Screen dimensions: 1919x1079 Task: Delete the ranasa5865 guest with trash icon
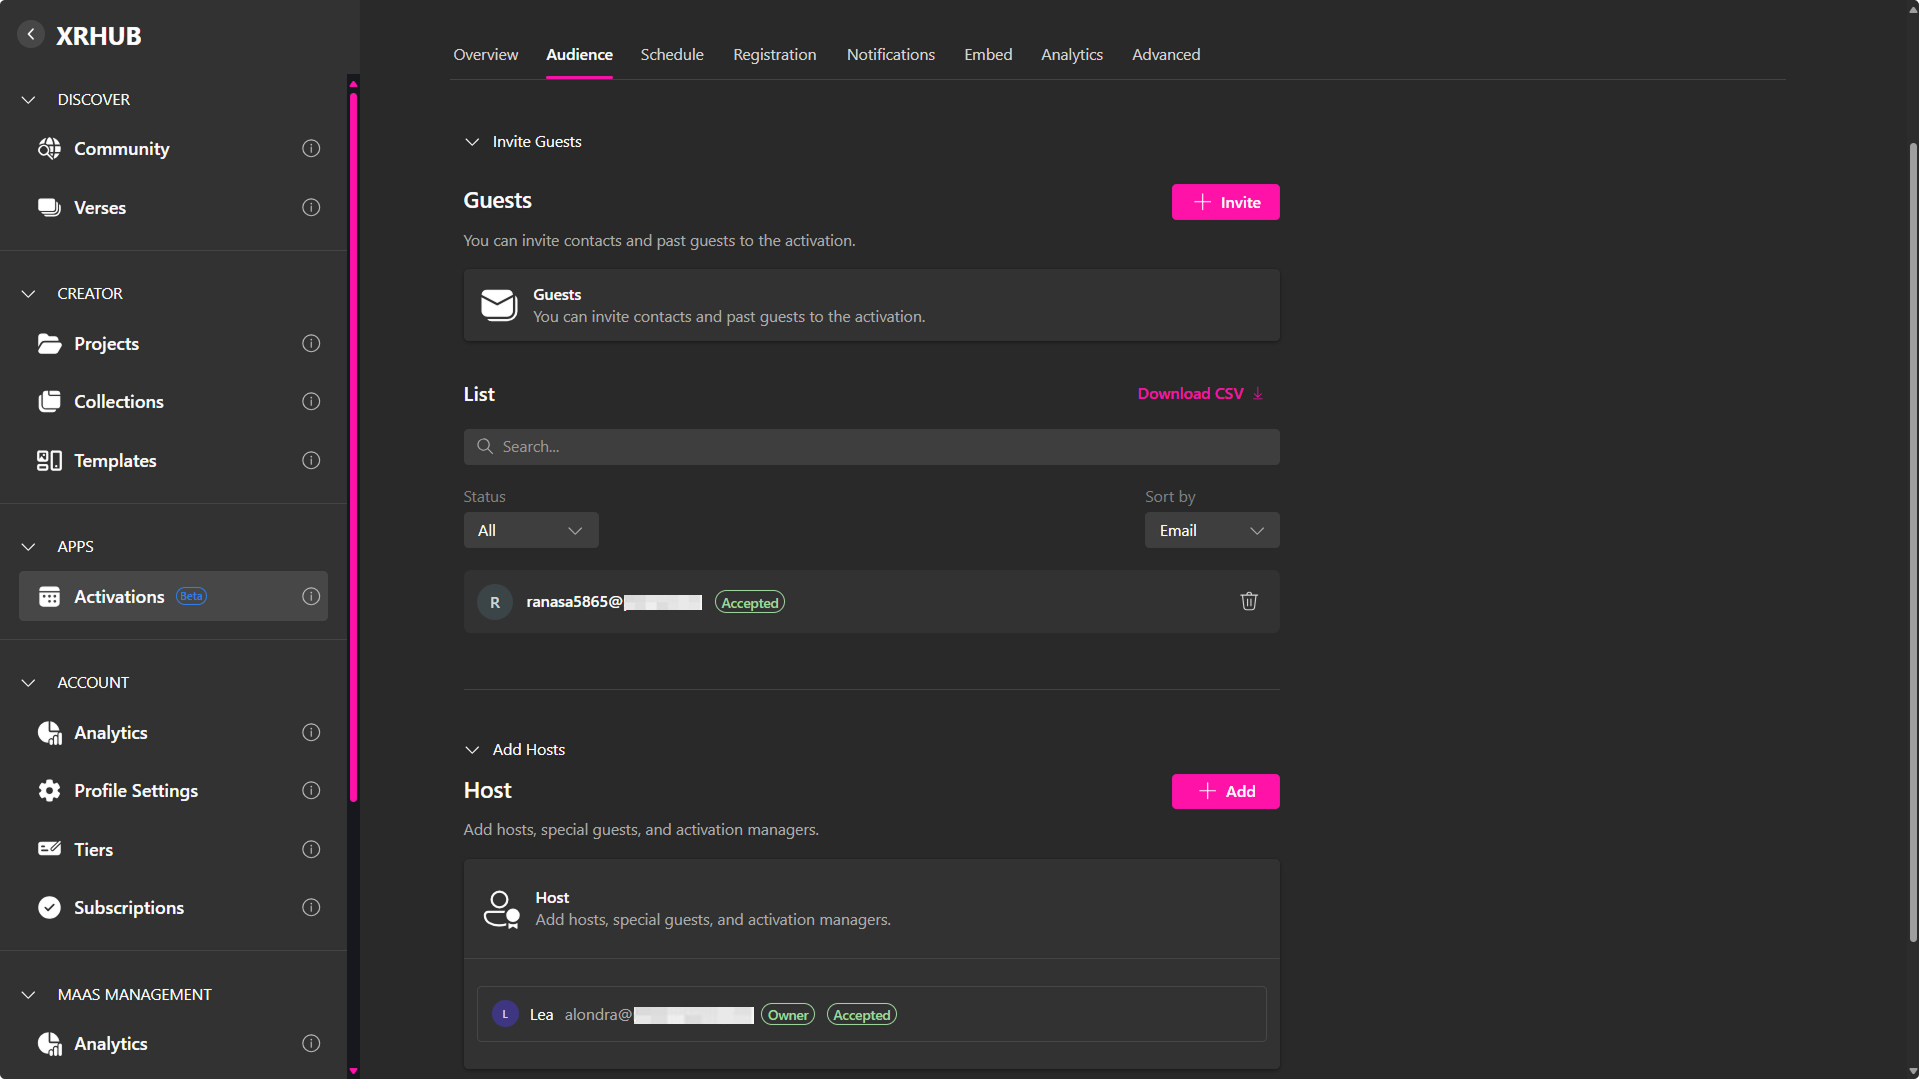point(1248,601)
